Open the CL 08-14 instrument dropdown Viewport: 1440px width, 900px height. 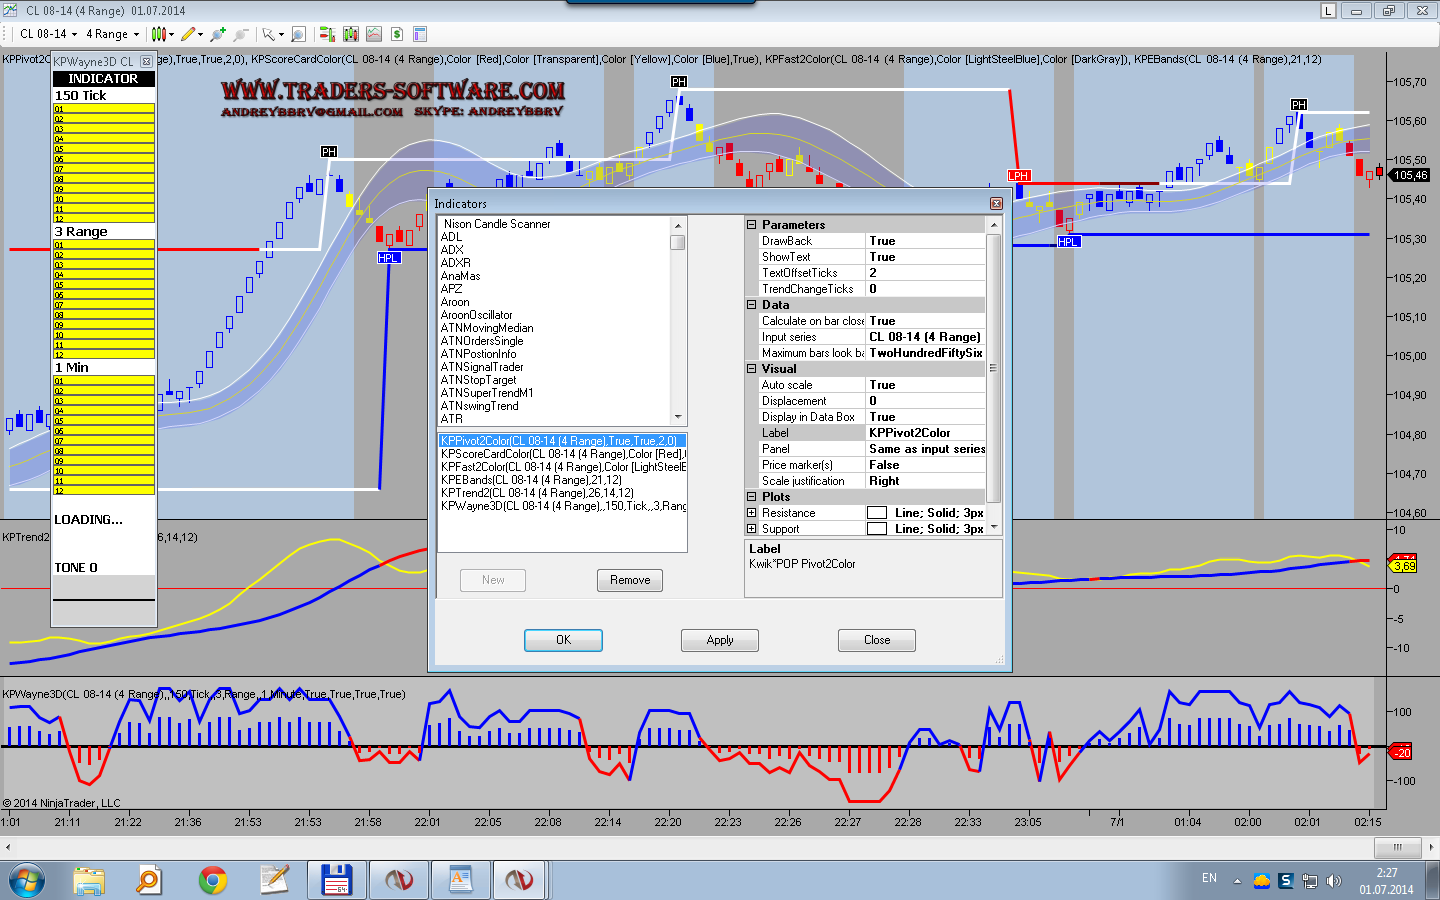coord(48,34)
